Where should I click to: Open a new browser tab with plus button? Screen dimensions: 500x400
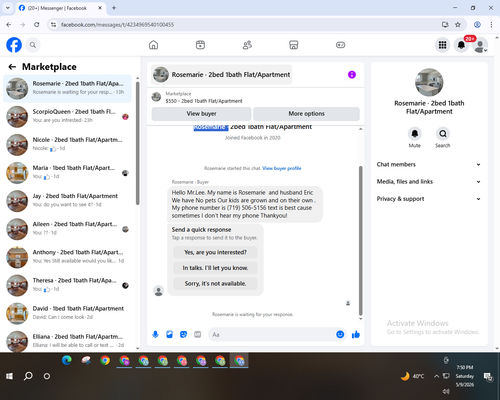click(114, 8)
